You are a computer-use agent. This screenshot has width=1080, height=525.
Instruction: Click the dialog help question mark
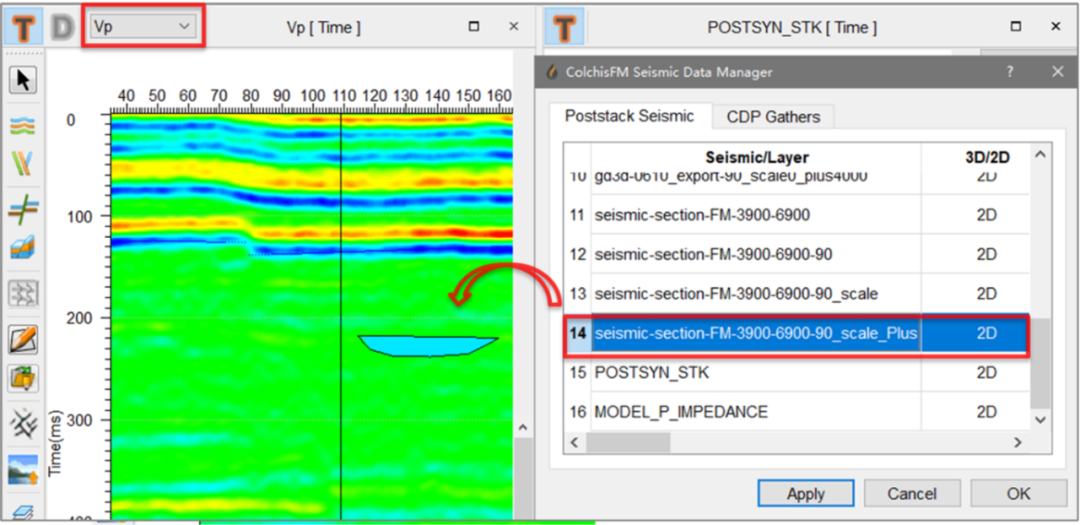[1011, 72]
